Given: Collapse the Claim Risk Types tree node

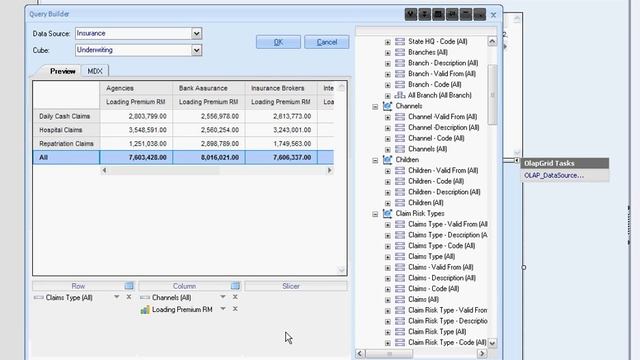Looking at the screenshot, I should point(375,214).
